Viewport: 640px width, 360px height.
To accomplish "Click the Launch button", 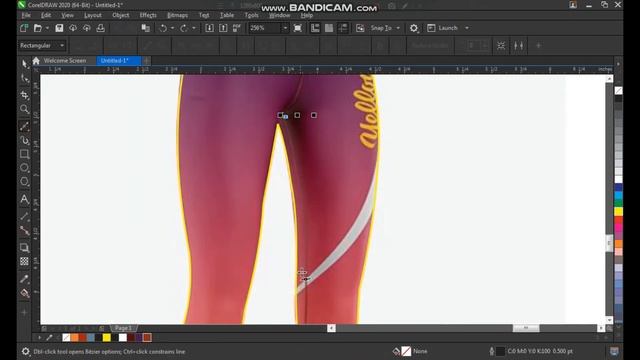I will pos(442,28).
